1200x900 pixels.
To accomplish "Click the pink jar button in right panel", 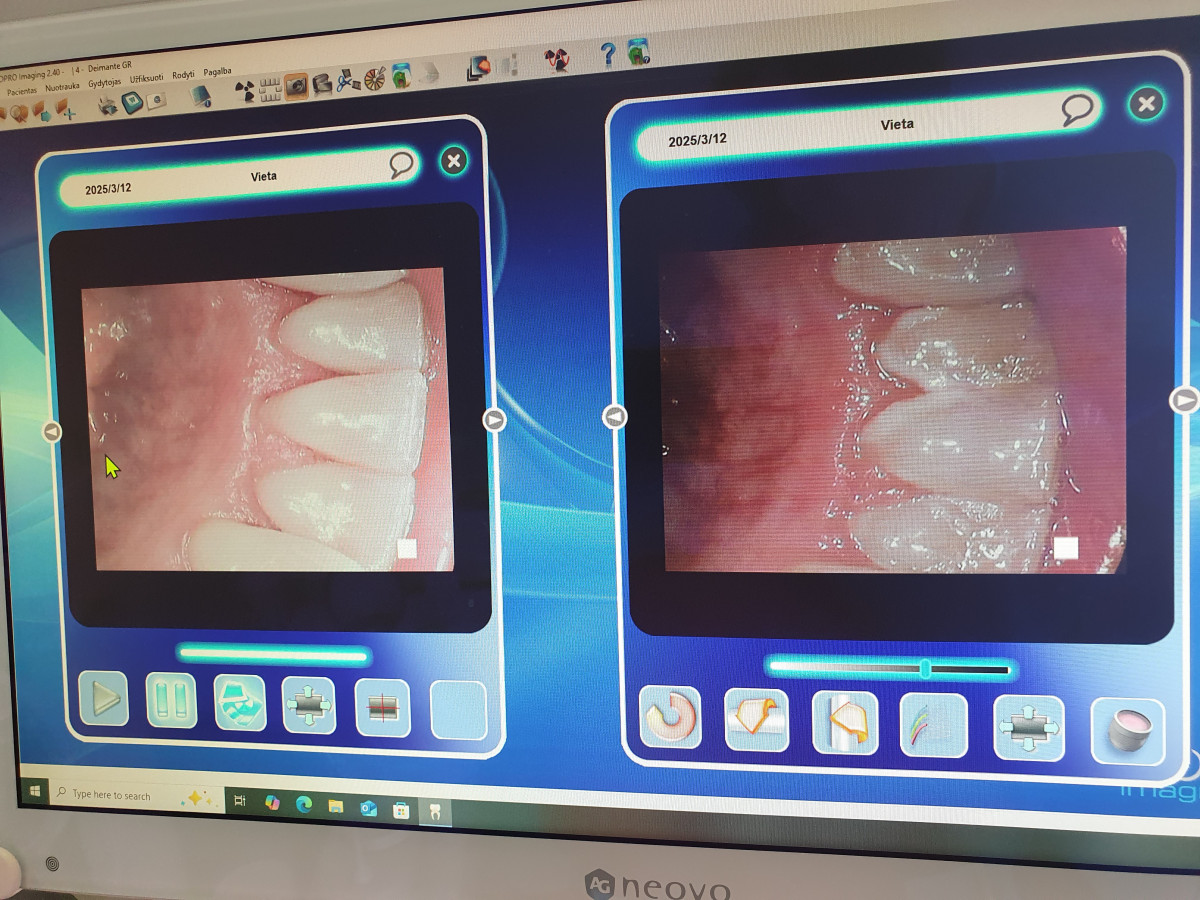I will tap(1127, 731).
